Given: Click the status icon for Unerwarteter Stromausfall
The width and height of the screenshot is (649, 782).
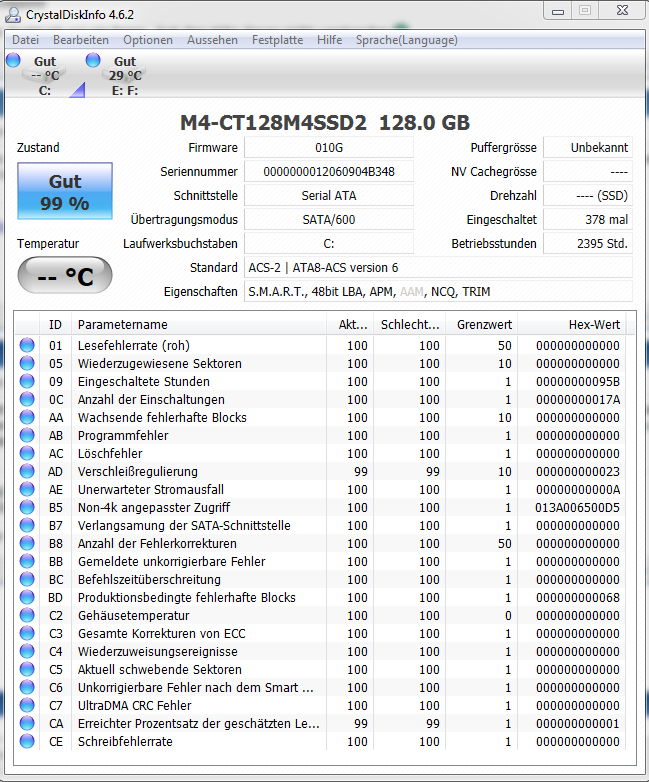Looking at the screenshot, I should (27, 489).
